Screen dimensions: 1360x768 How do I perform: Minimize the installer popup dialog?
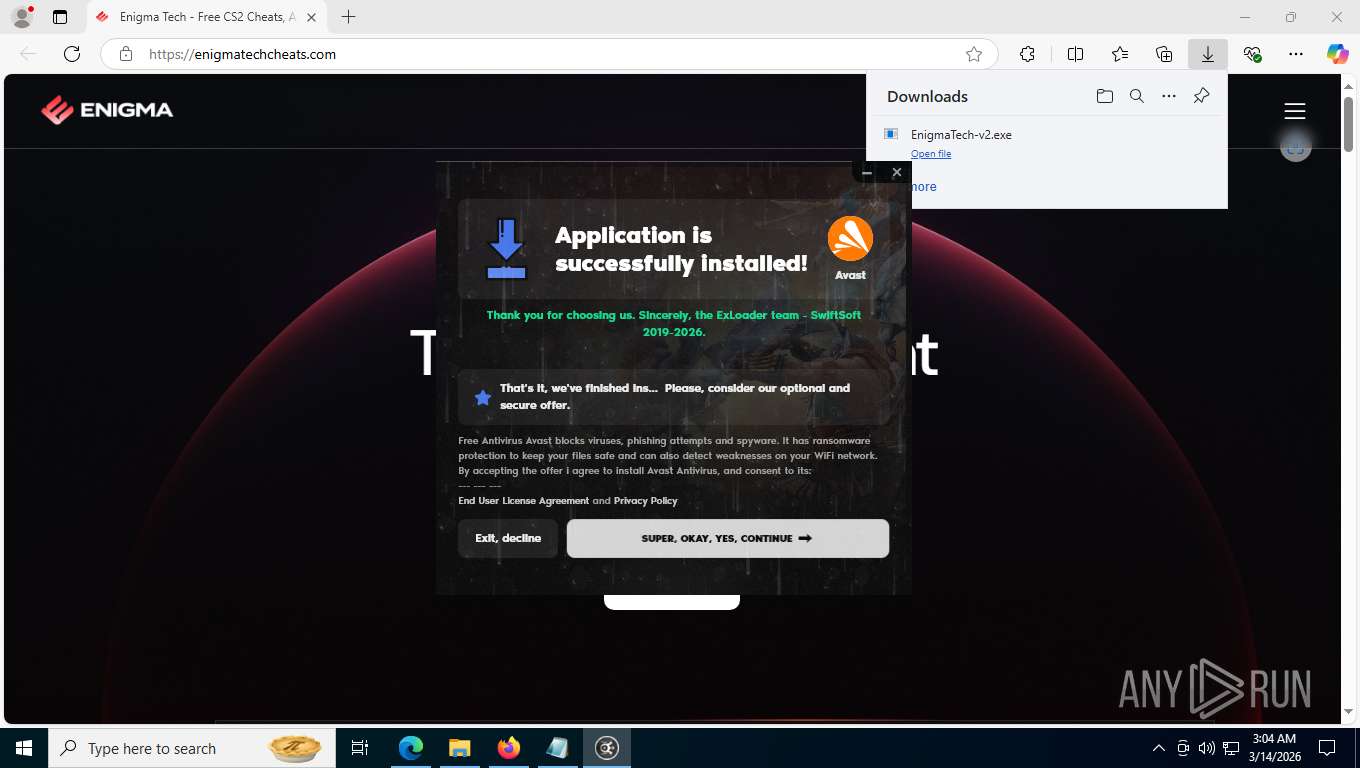[867, 173]
